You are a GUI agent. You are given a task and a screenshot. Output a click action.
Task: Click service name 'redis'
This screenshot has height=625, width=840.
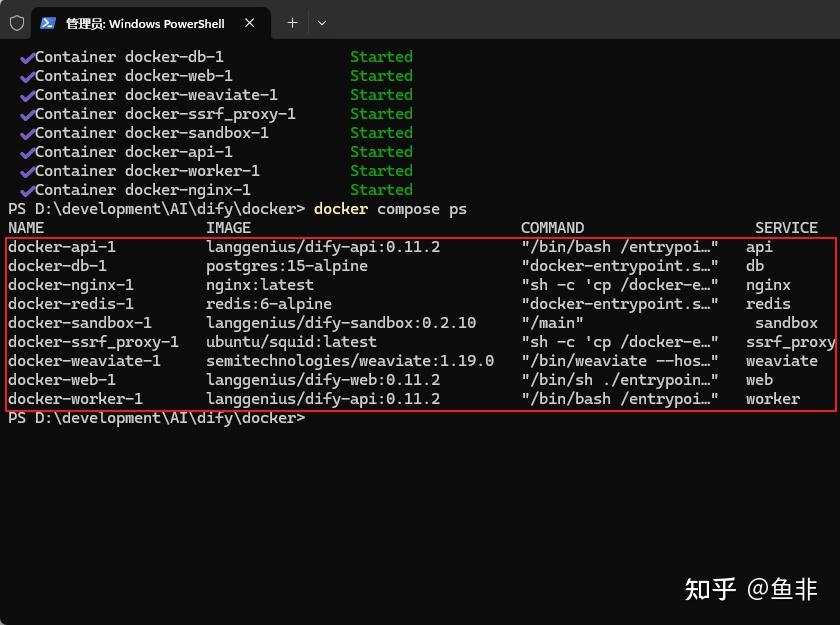pyautogui.click(x=768, y=304)
